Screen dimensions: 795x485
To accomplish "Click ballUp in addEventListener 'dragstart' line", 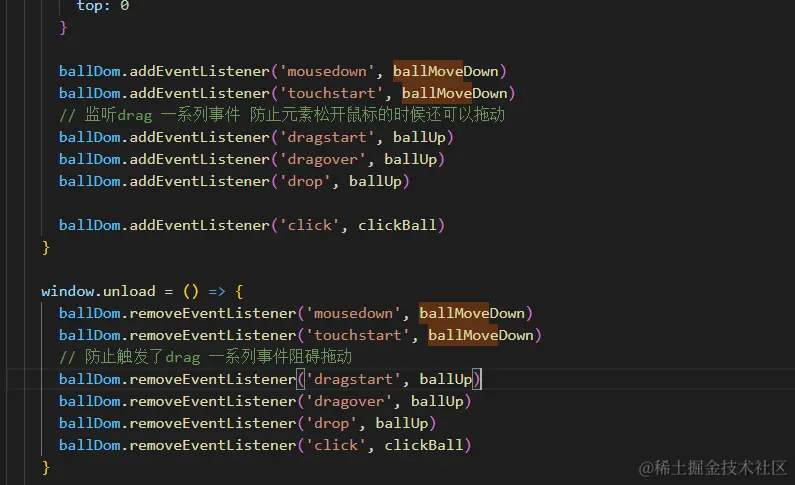I will [419, 137].
